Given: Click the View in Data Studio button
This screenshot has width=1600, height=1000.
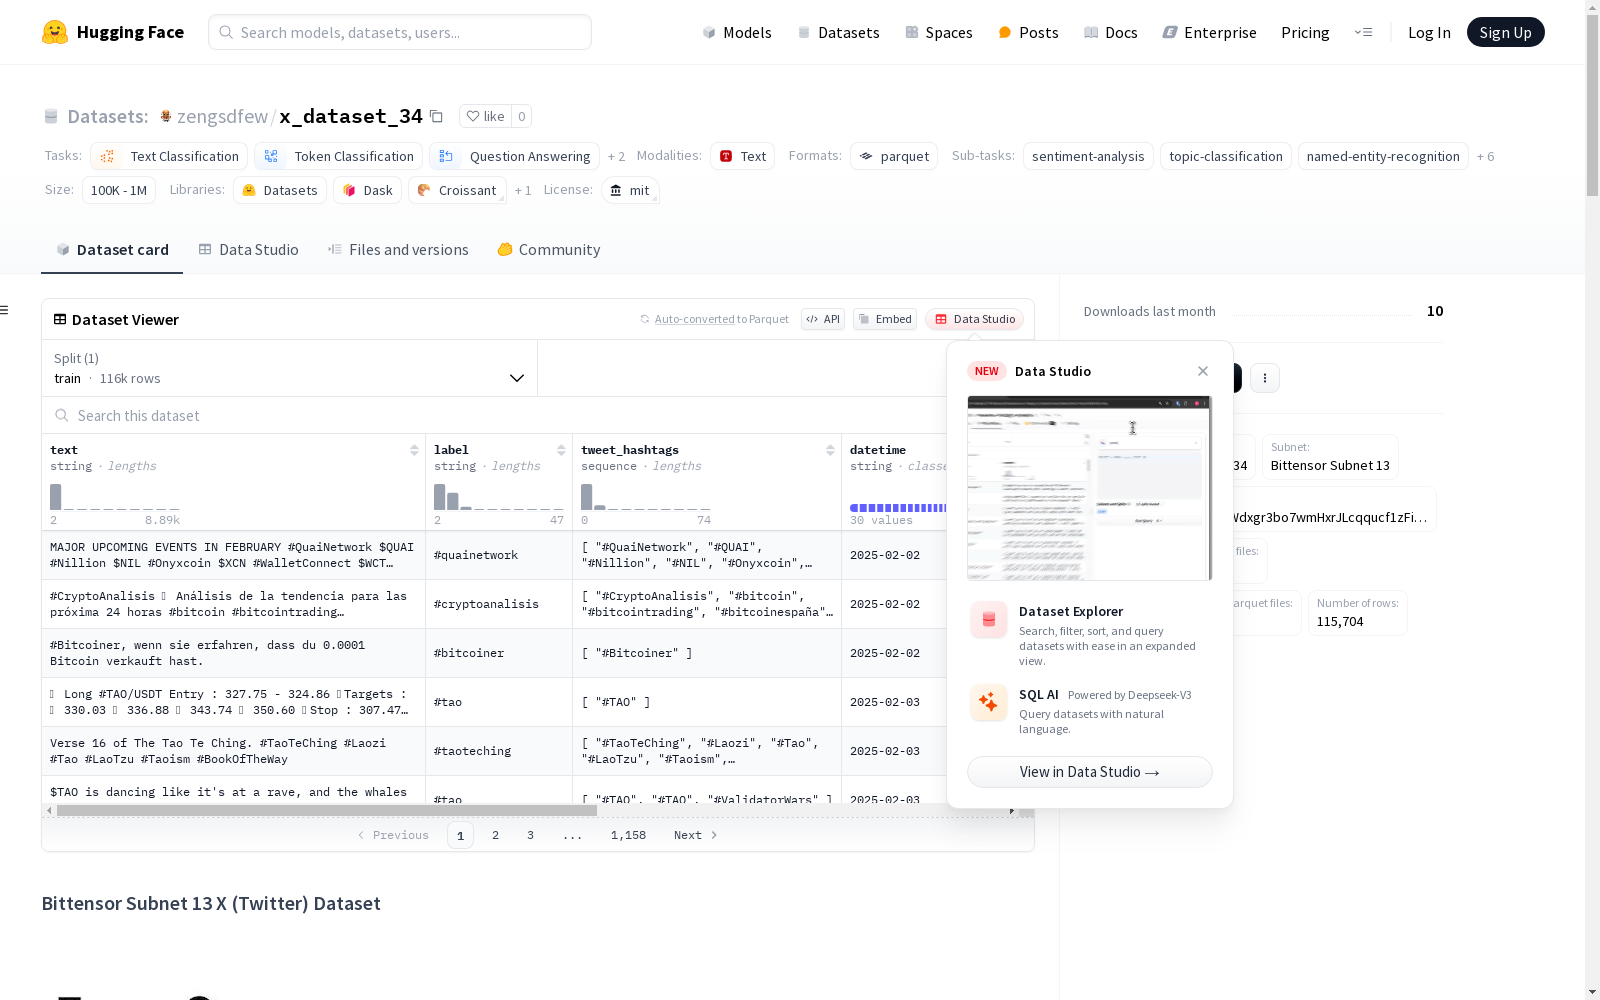Looking at the screenshot, I should [1089, 772].
